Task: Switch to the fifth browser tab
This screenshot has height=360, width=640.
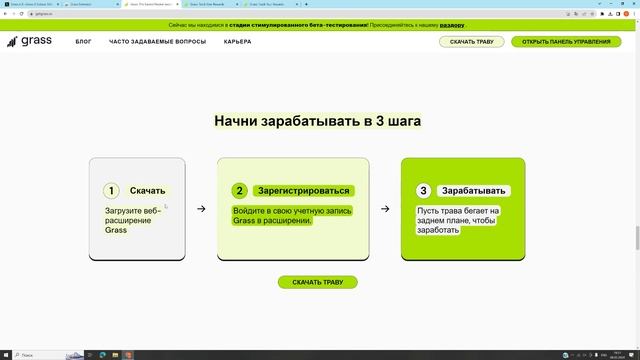Action: [x=271, y=4]
